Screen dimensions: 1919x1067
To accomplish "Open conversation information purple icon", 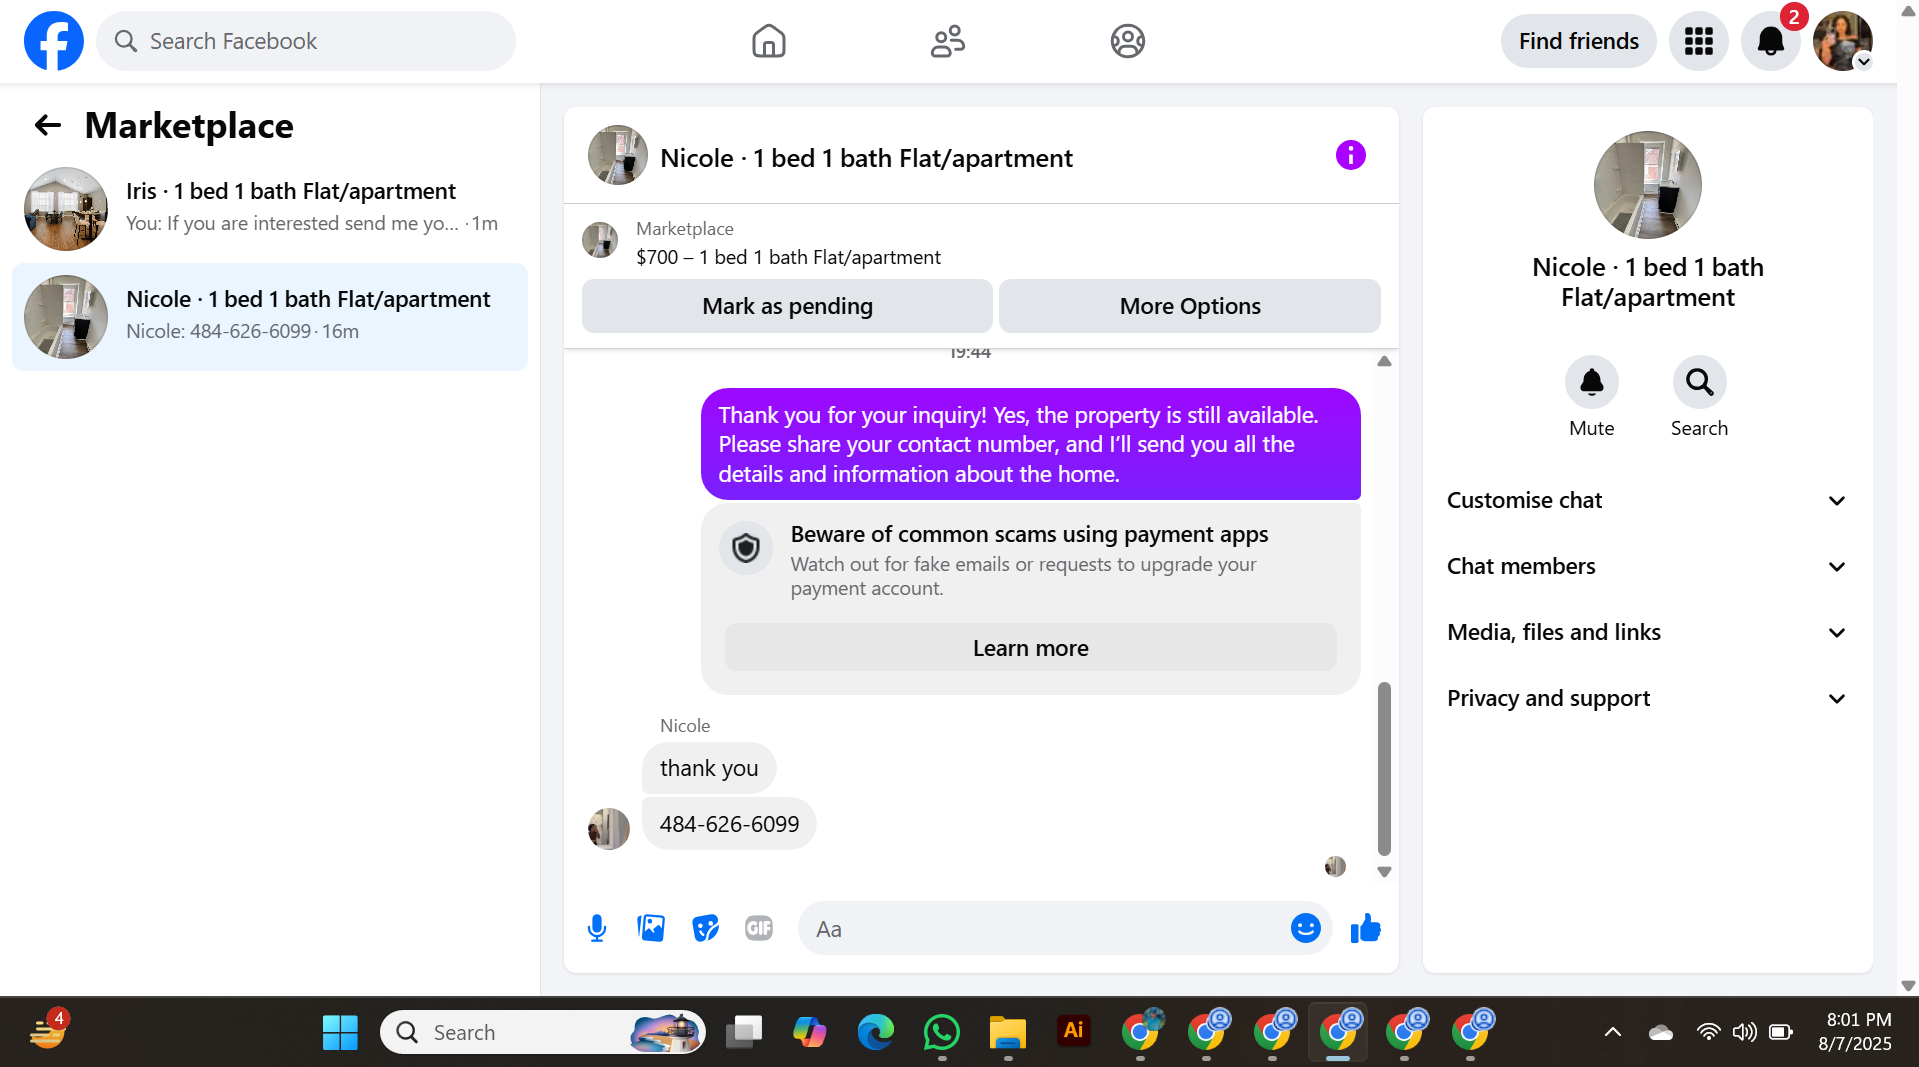I will coord(1350,155).
